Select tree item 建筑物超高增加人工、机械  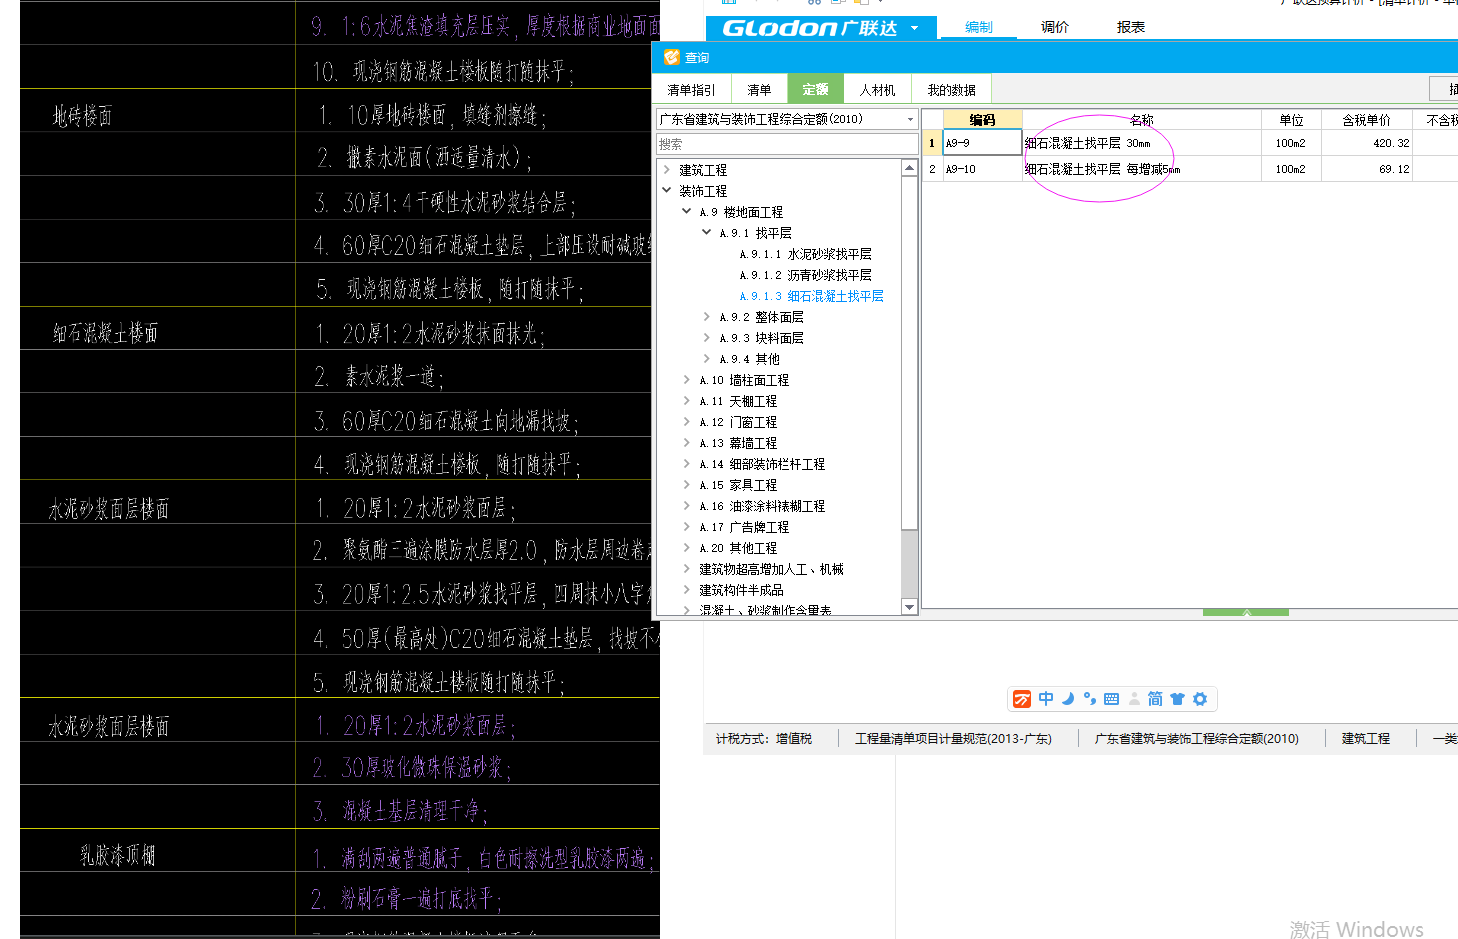[x=771, y=569]
